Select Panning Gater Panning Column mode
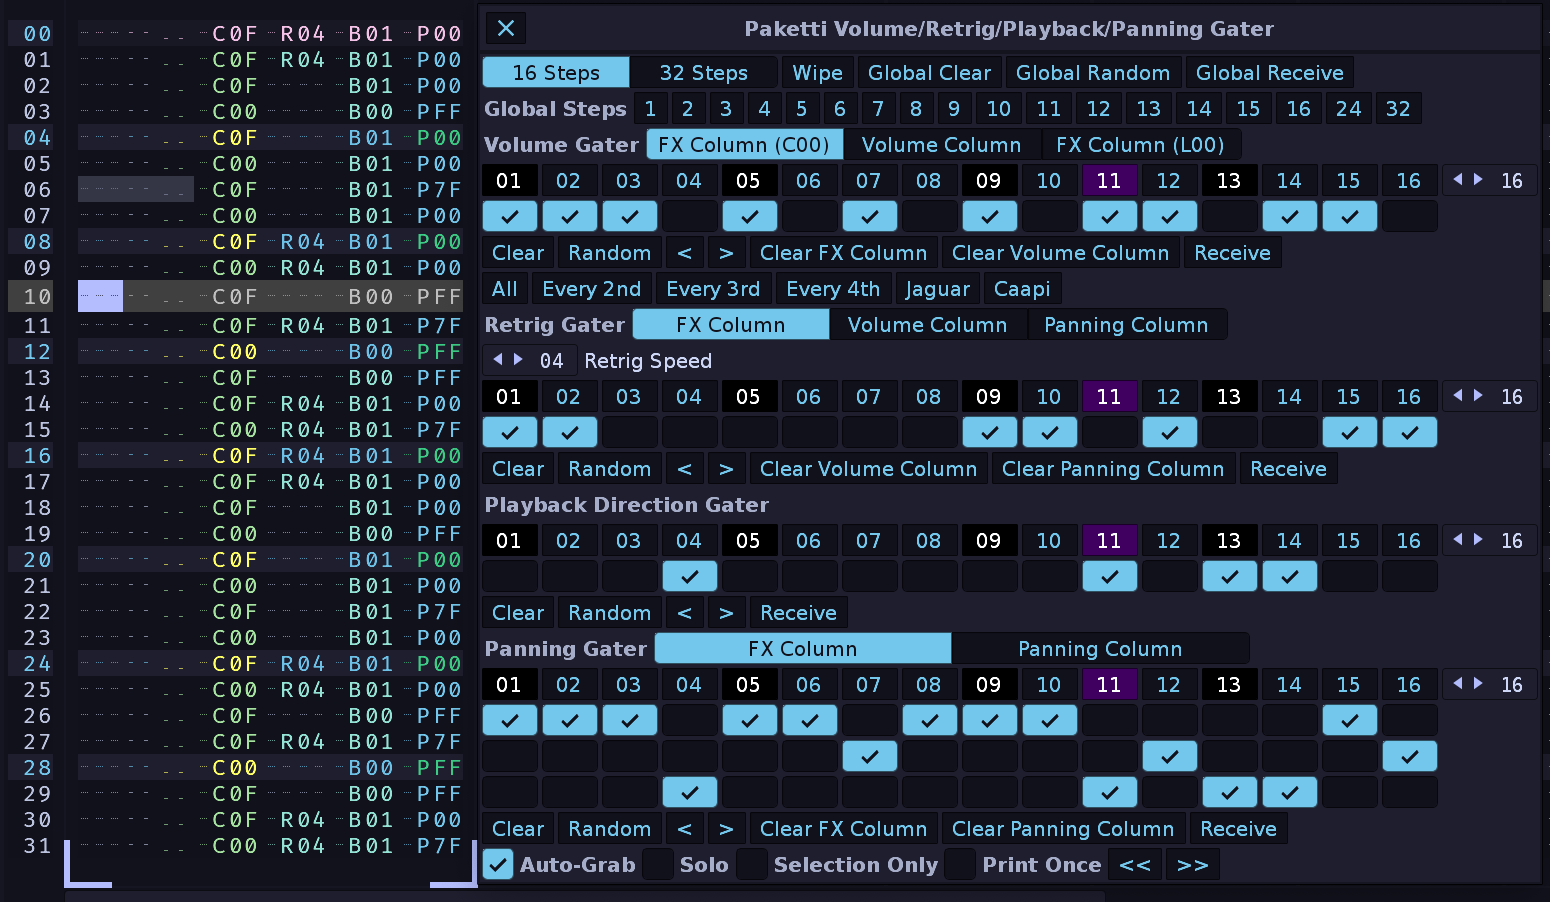This screenshot has width=1550, height=902. coord(1100,649)
